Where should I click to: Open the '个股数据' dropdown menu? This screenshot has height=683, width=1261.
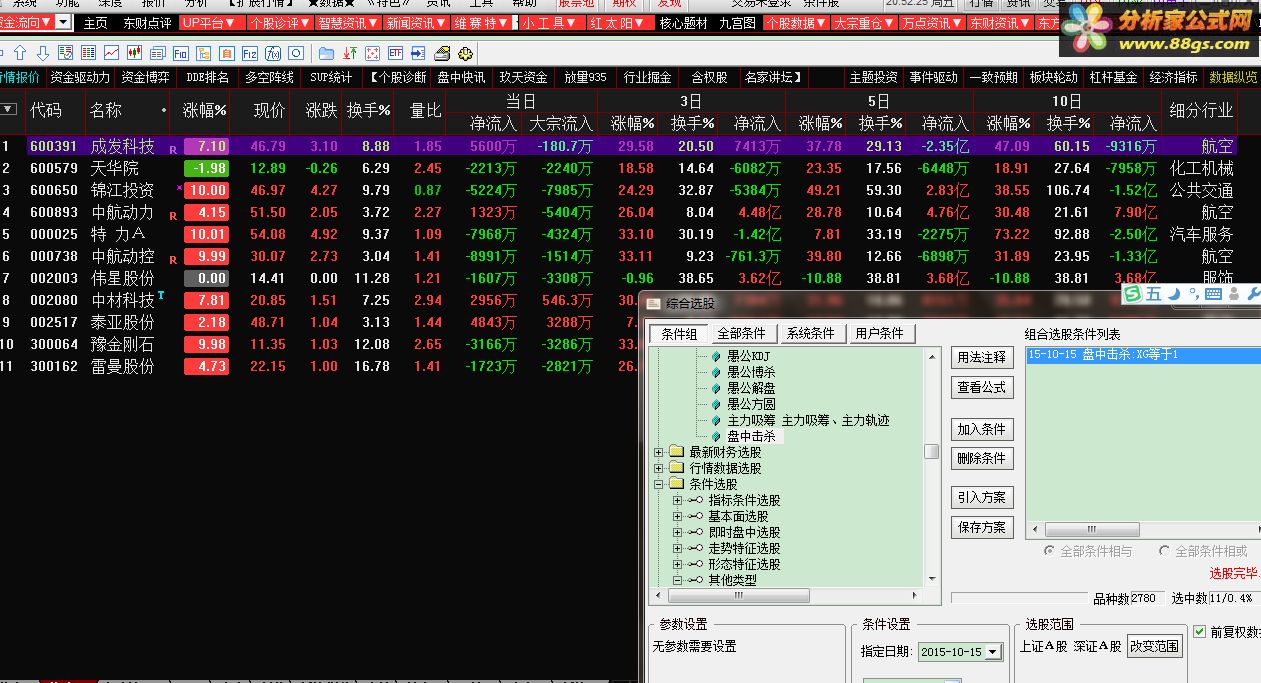[x=797, y=22]
